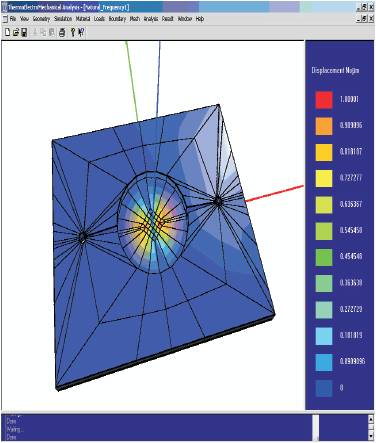The height and width of the screenshot is (443, 376).
Task: Create a new file with toolbar icon
Action: (7, 32)
